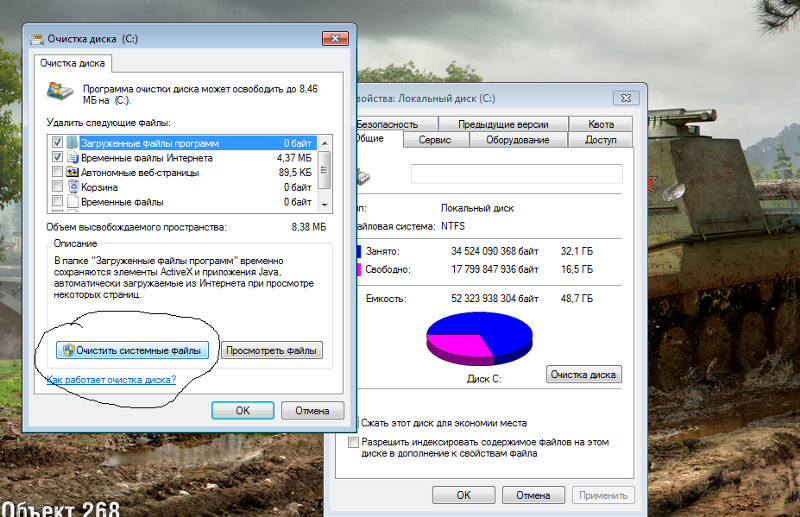Select the Загруженные файлы программ row text
800x517 pixels.
point(150,143)
